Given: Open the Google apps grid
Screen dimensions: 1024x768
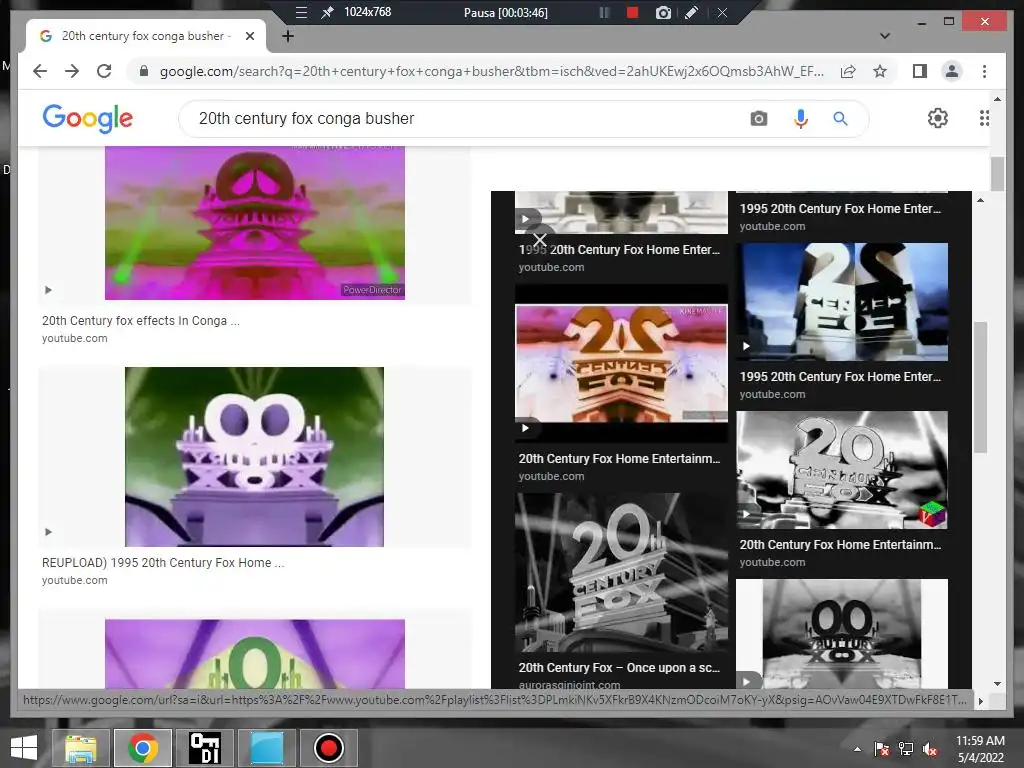Looking at the screenshot, I should [983, 118].
